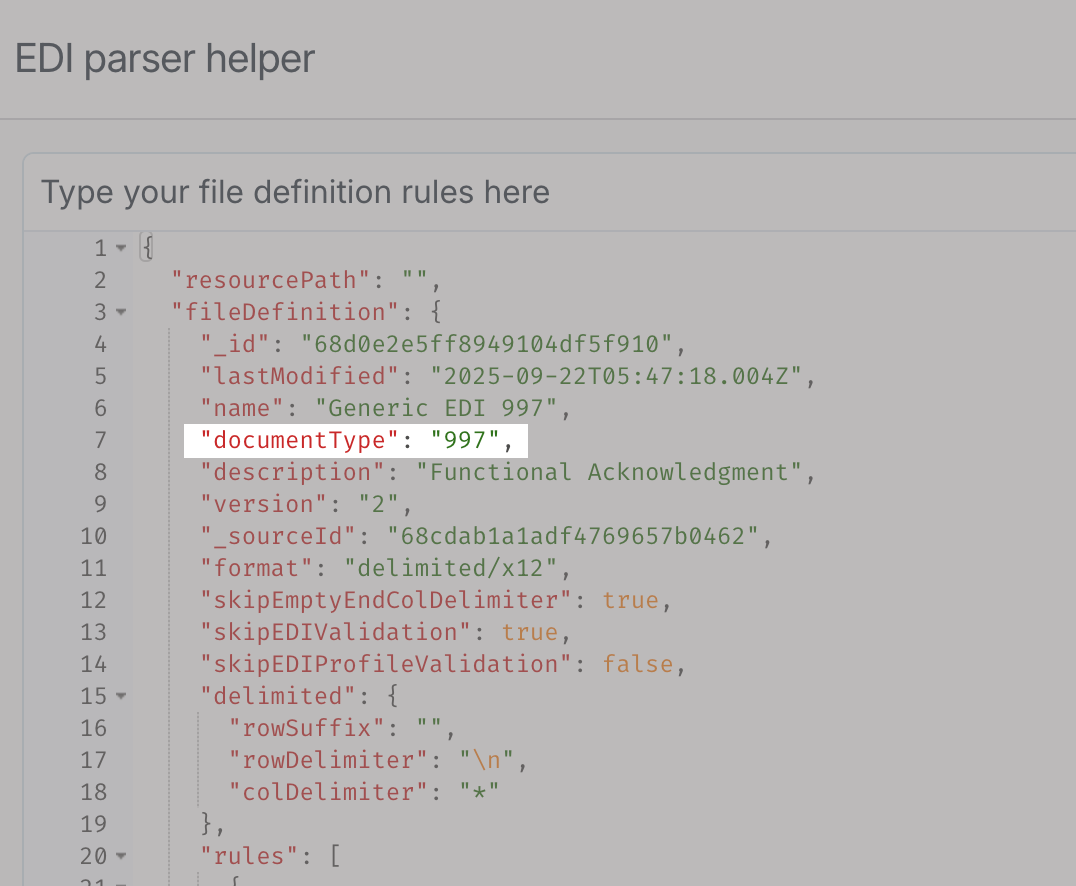This screenshot has height=886, width=1076.
Task: Click the true value of skipEmptyEndColDelimiter
Action: [x=630, y=600]
